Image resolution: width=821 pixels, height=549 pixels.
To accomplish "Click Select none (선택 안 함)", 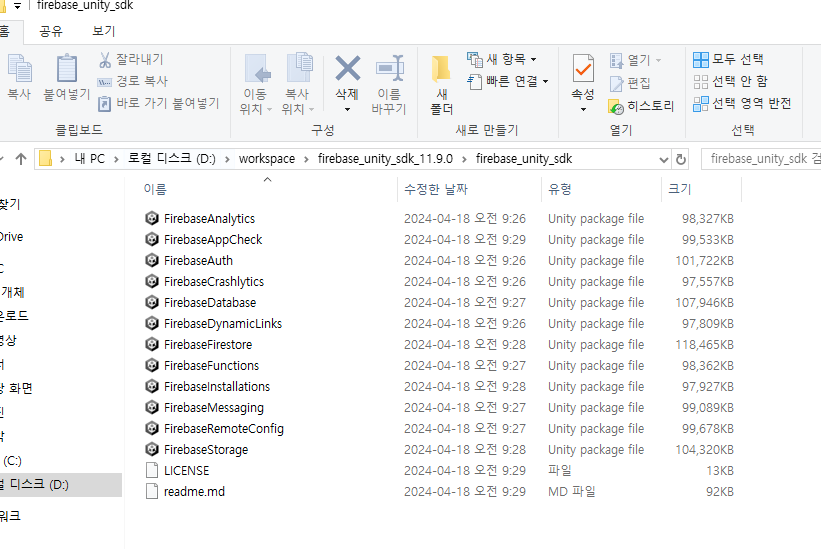I will click(730, 81).
